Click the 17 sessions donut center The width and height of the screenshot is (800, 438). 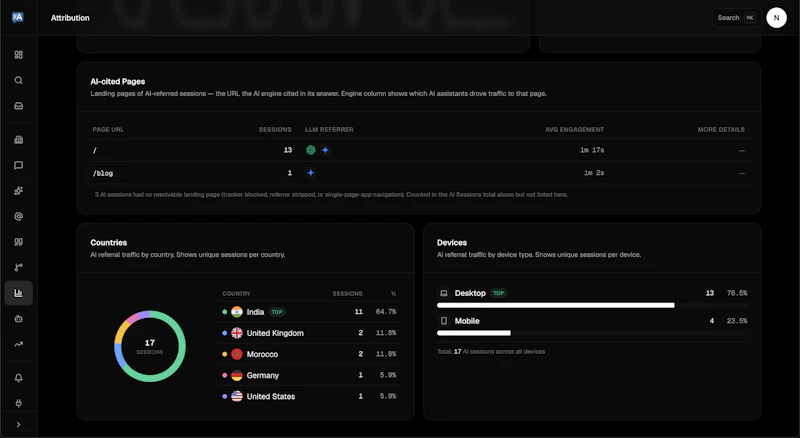(149, 346)
